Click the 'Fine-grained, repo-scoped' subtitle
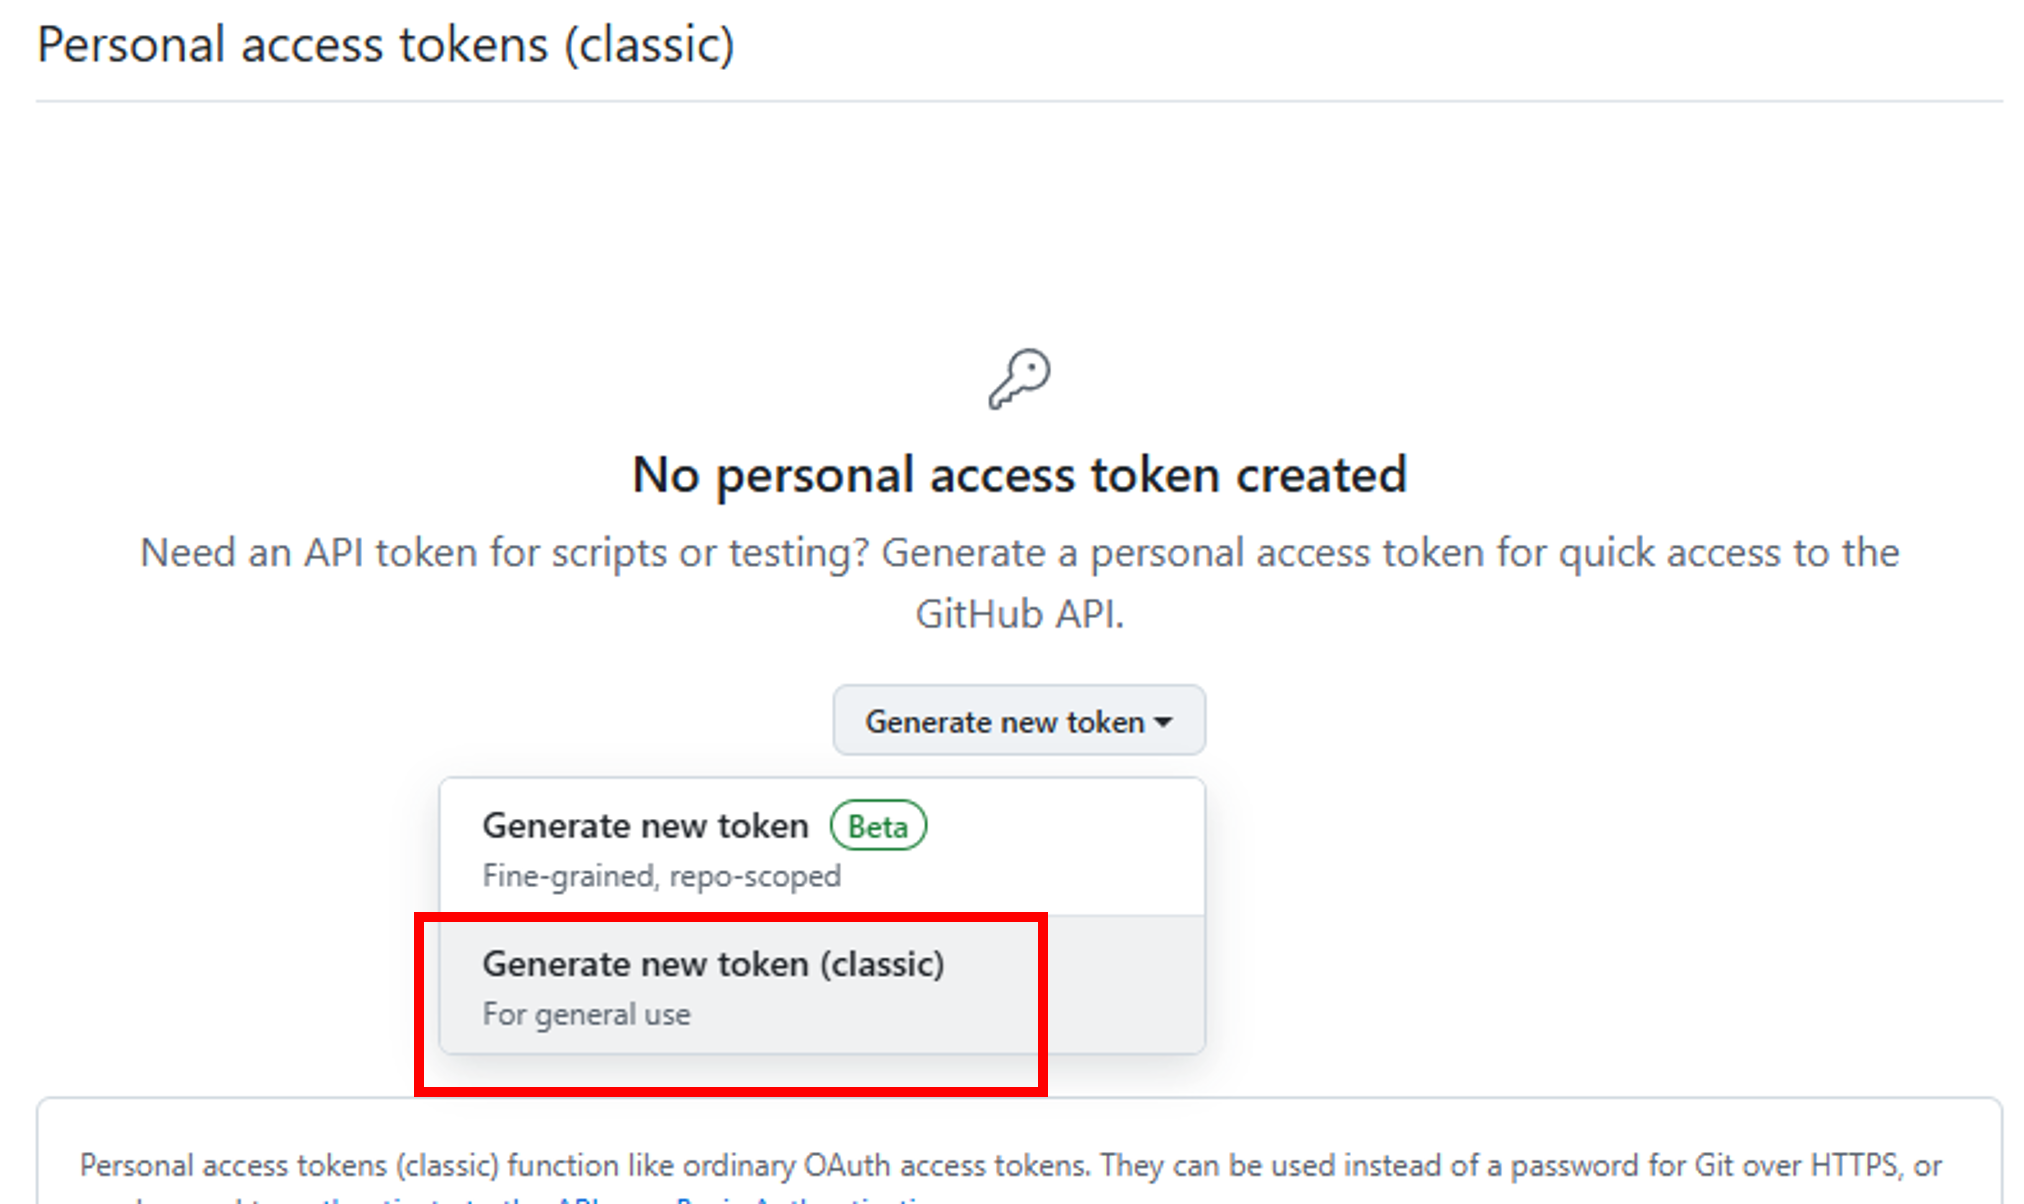 (661, 876)
